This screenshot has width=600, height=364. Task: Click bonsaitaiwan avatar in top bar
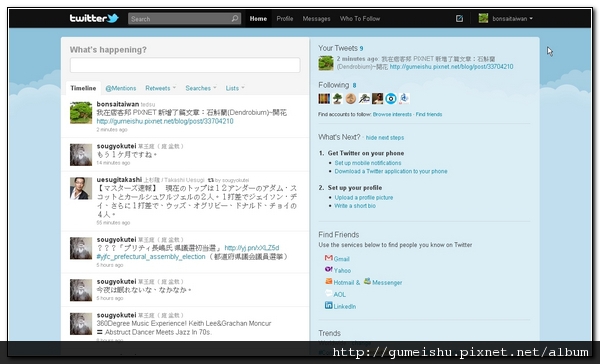483,18
